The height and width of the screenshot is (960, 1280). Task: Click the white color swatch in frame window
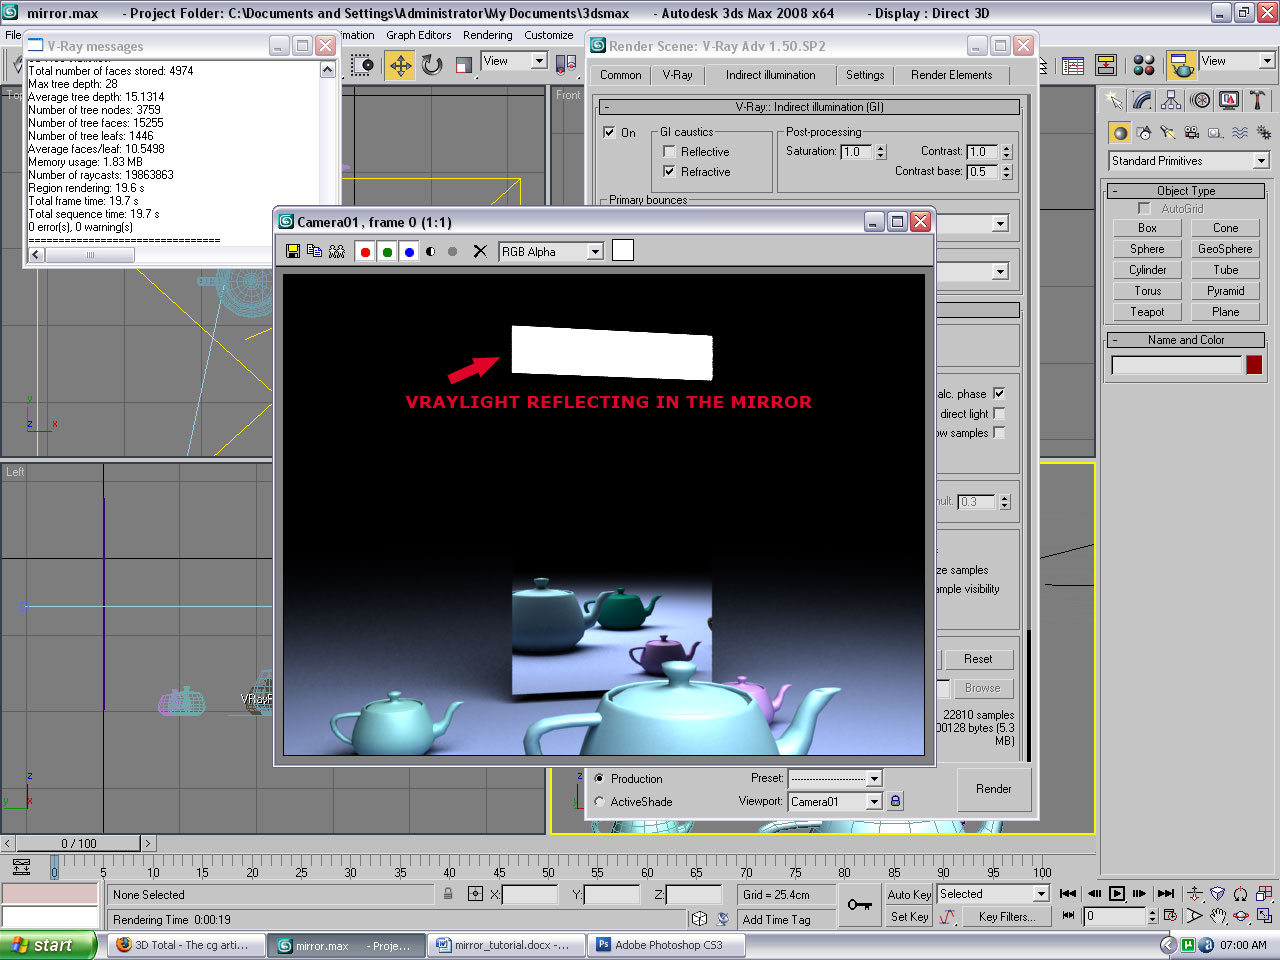(623, 250)
